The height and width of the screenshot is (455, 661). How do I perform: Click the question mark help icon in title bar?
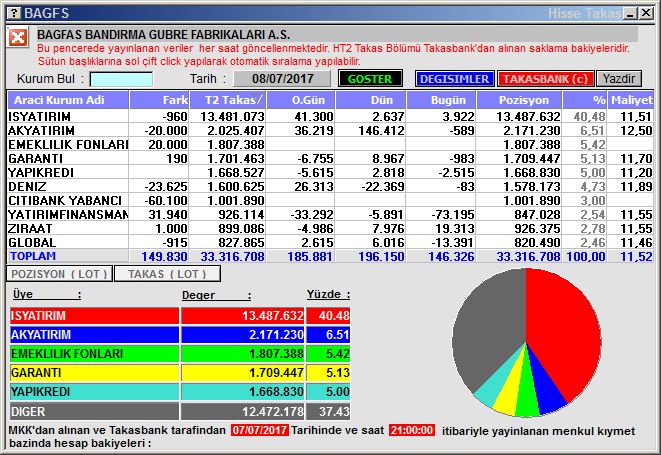click(x=14, y=13)
